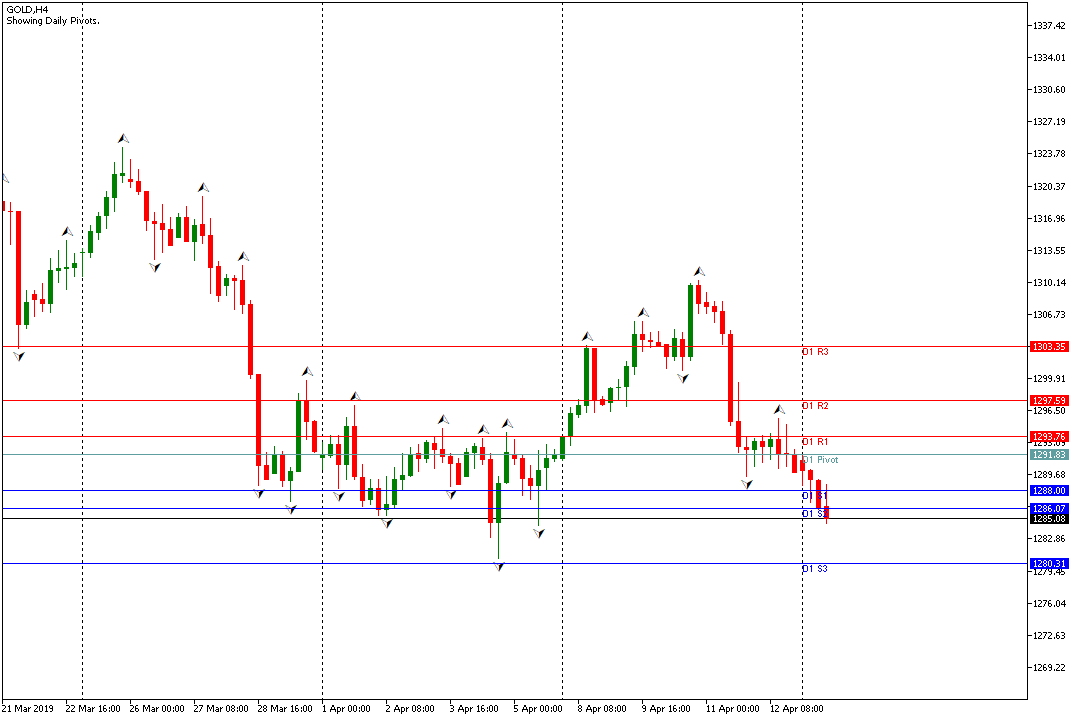Click the red 1293.76 price tag
Viewport: 1080px width, 720px height.
pyautogui.click(x=1050, y=437)
